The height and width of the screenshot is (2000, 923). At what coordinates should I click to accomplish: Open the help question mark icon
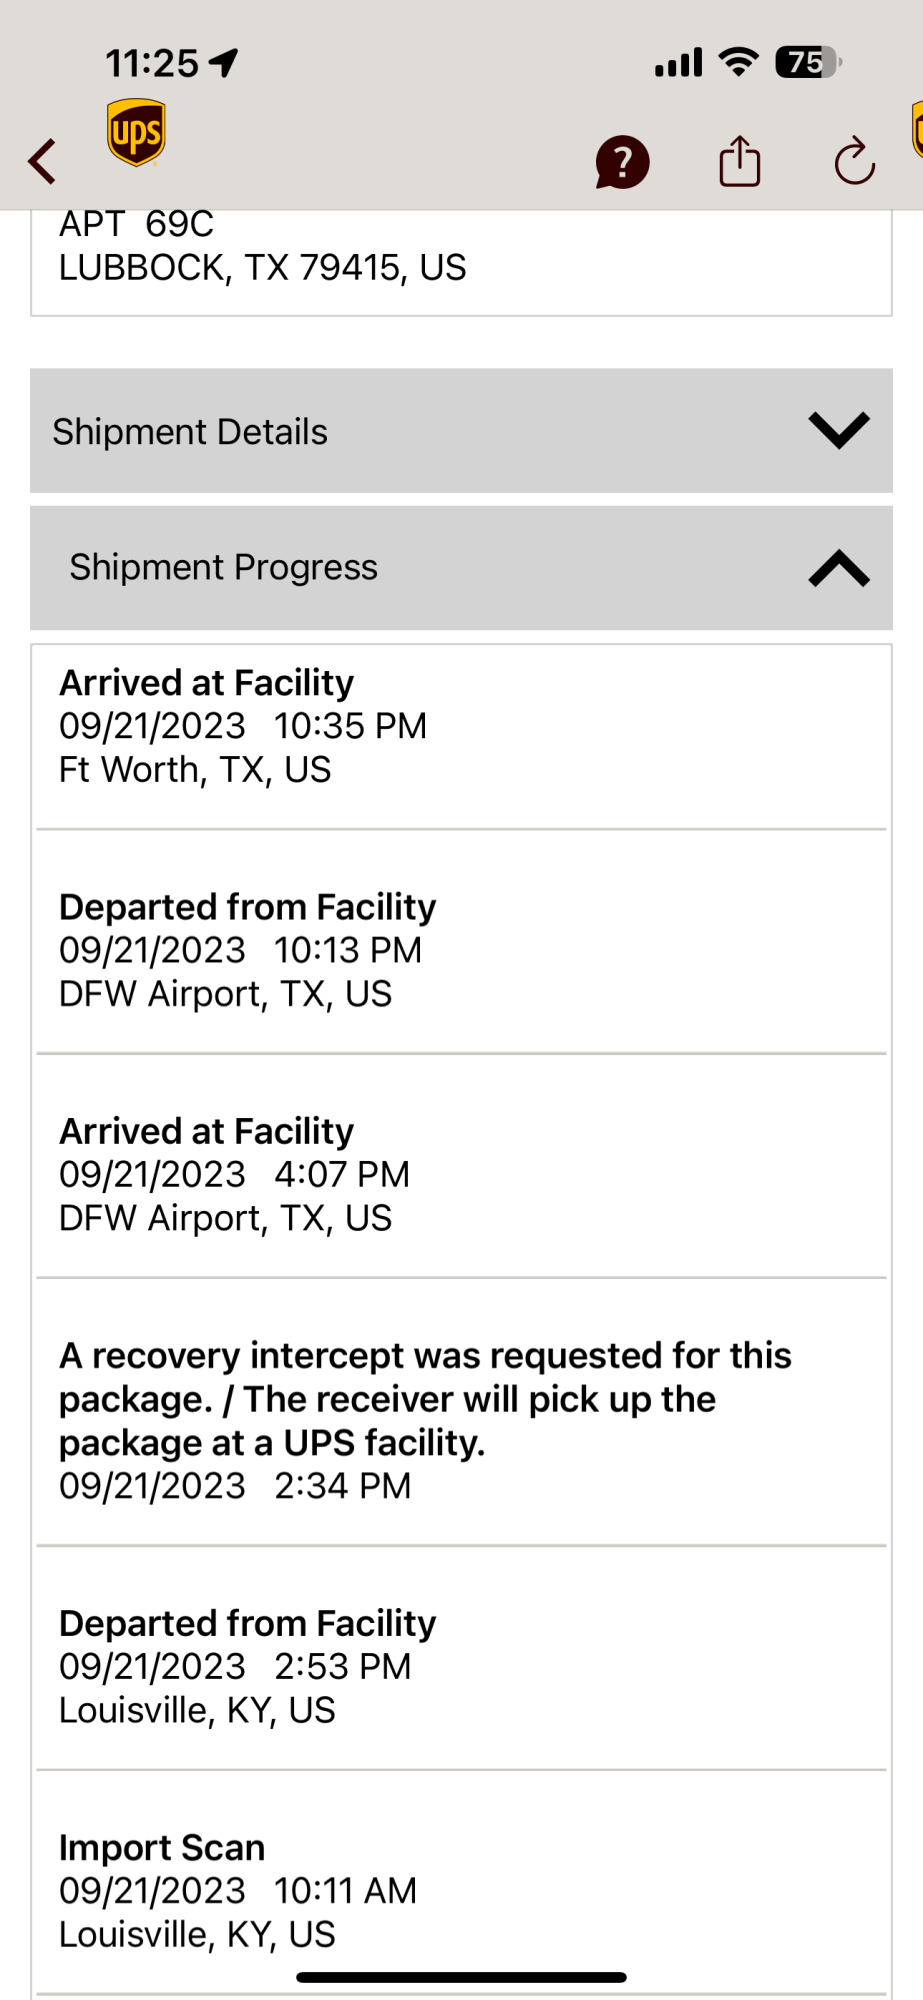622,162
